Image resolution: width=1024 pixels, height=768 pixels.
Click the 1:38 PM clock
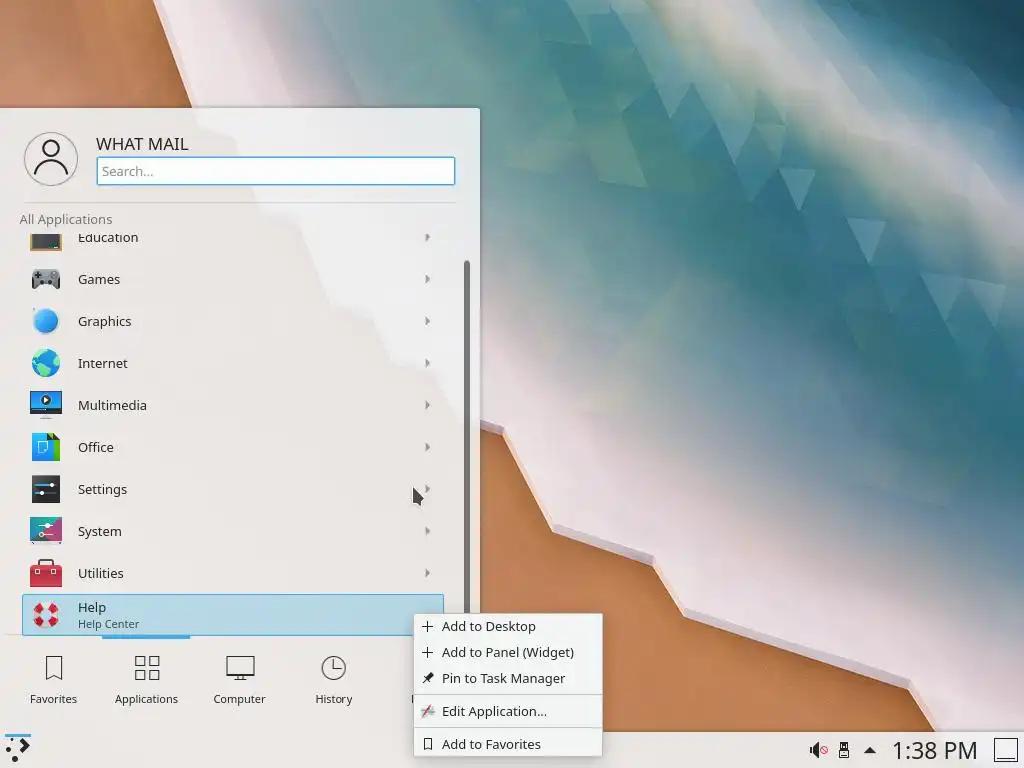click(935, 750)
